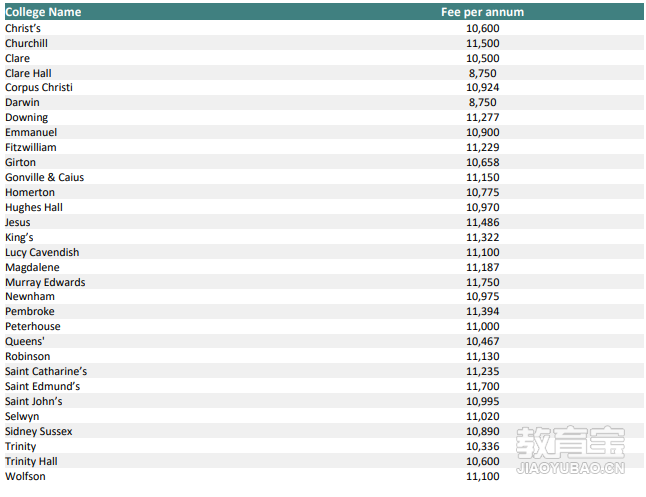The height and width of the screenshot is (497, 646).
Task: Click the Sidney Sussex college name
Action: 39,431
